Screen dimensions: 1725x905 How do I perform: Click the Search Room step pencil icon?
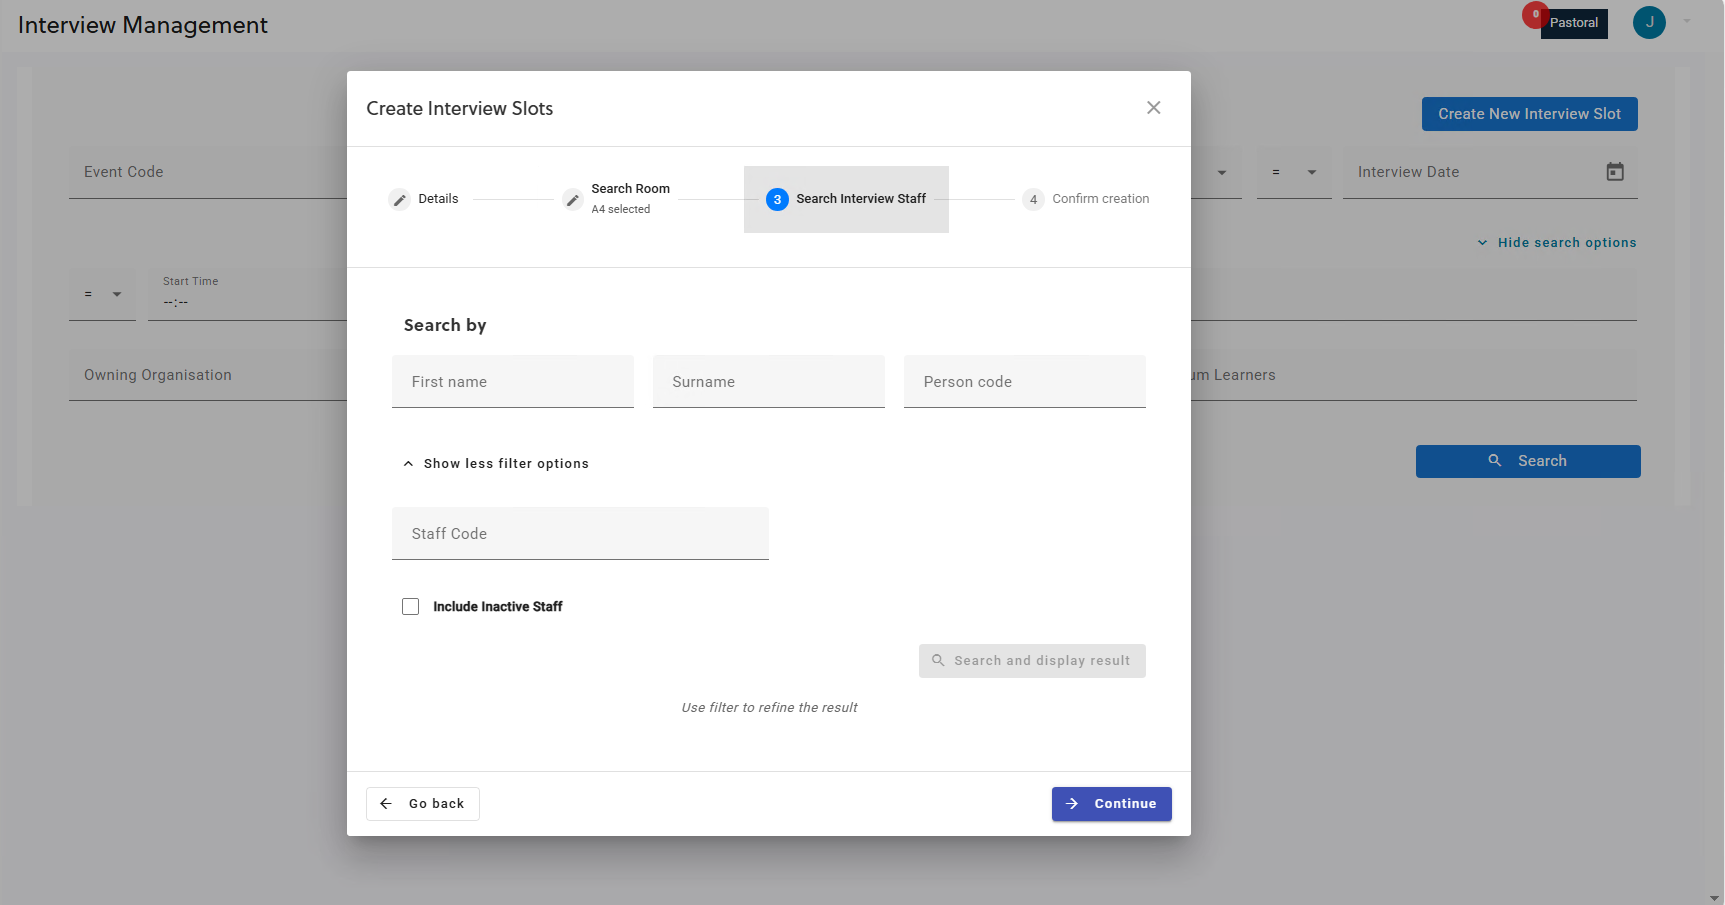click(x=572, y=200)
